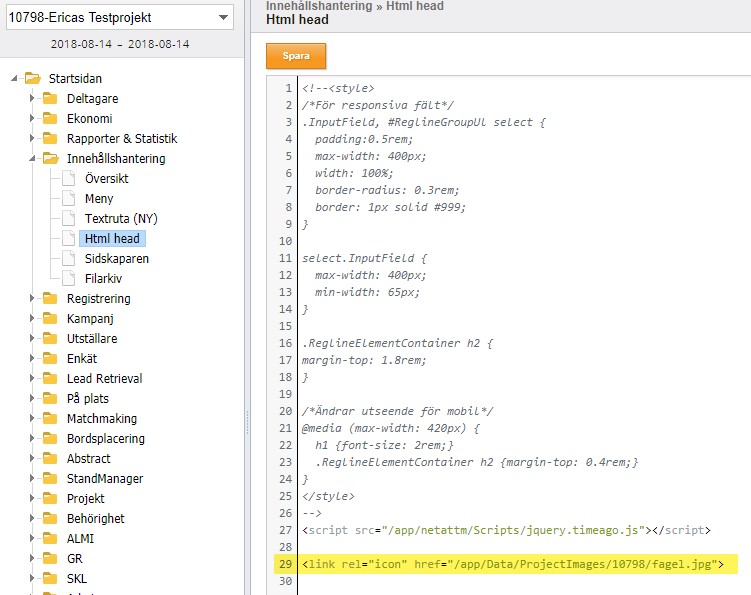Select the StandManager tree label

(105, 479)
